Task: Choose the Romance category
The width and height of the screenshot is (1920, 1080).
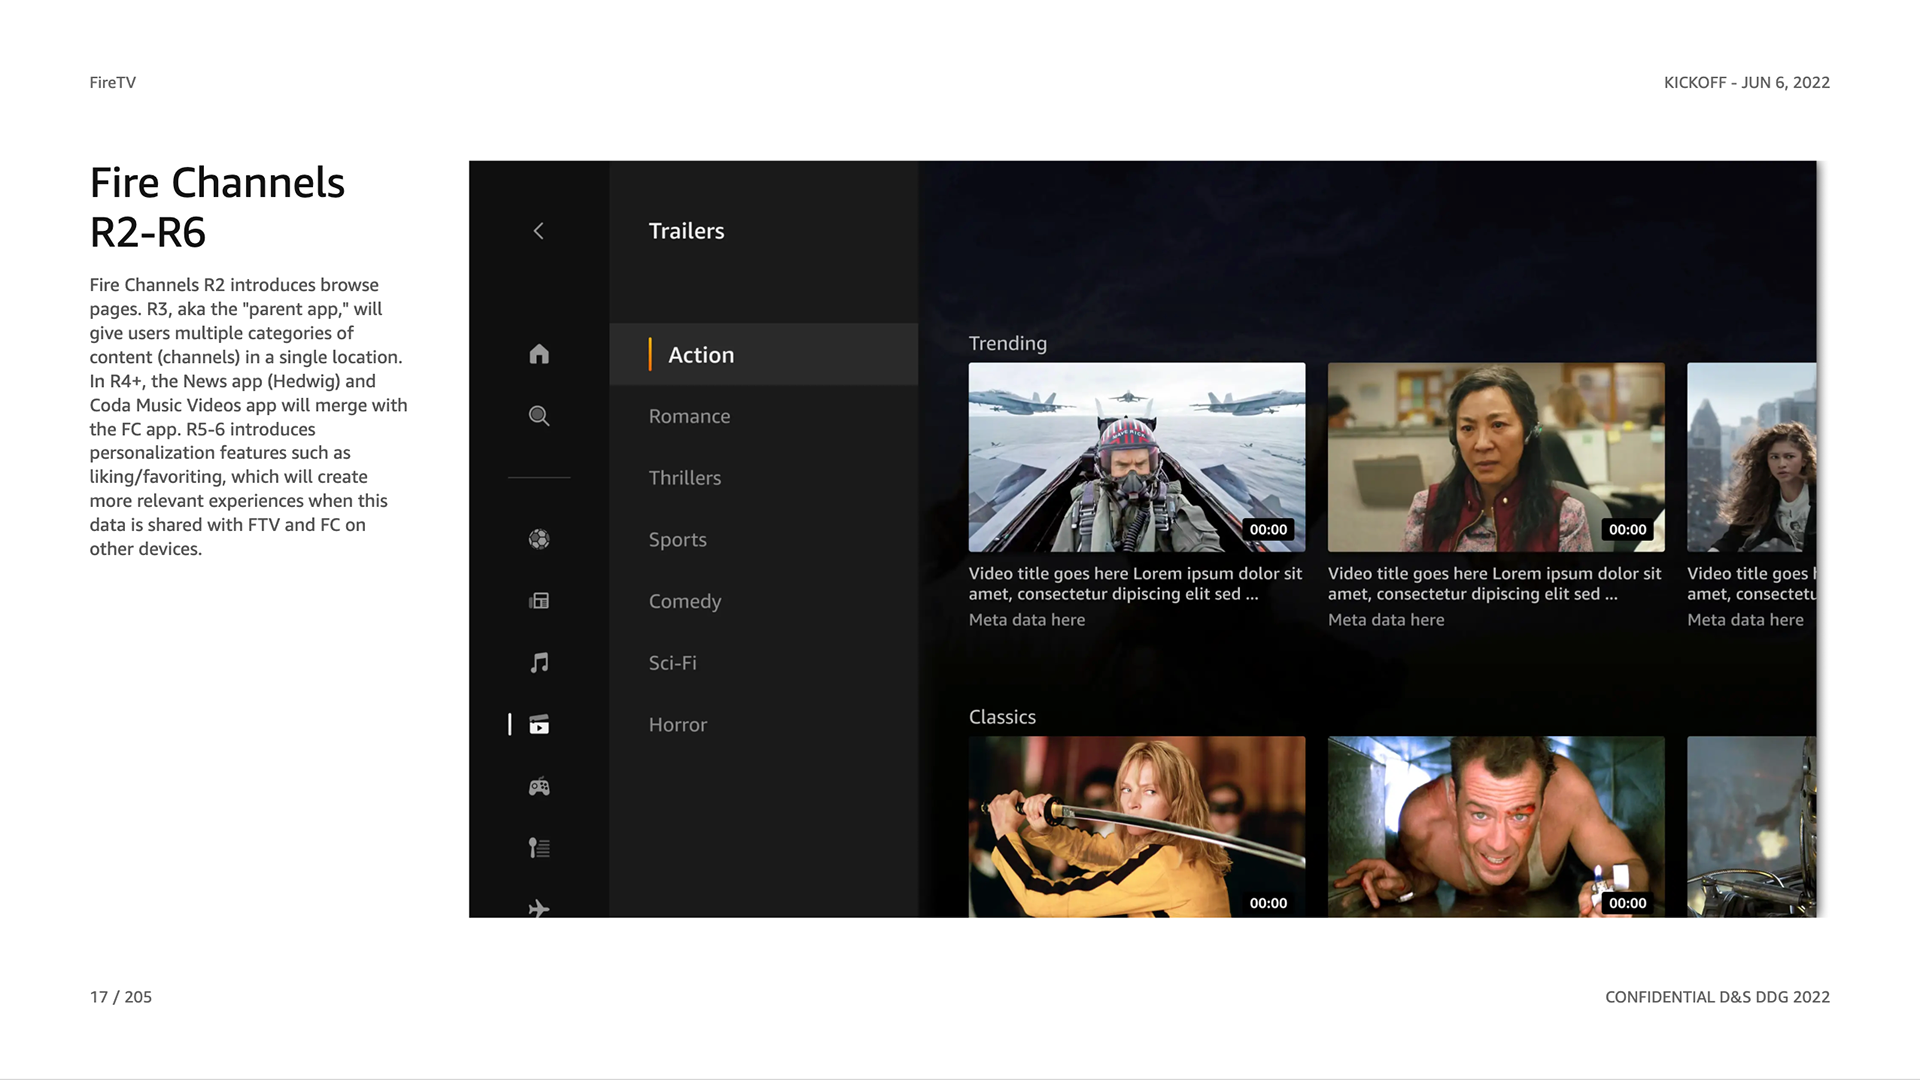Action: [689, 416]
